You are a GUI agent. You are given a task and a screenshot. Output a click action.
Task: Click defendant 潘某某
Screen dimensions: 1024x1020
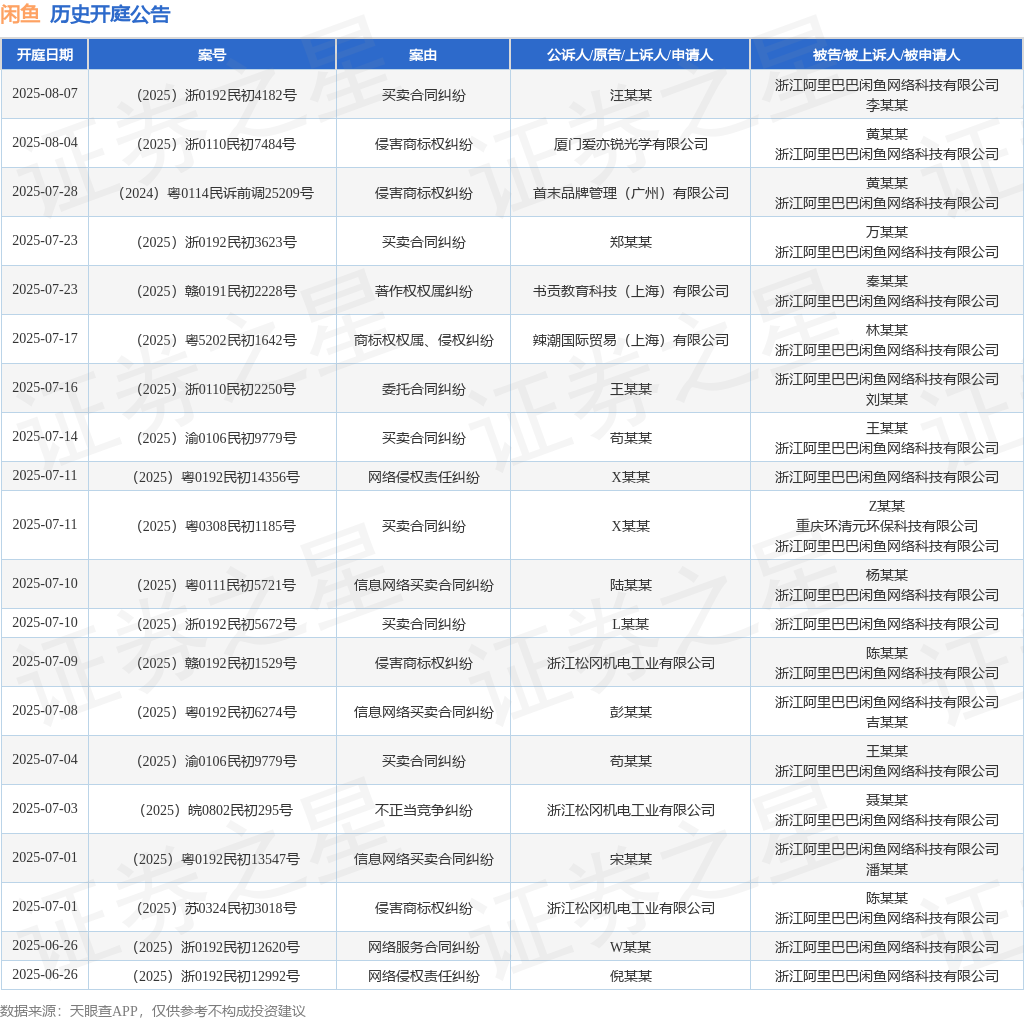coord(886,869)
